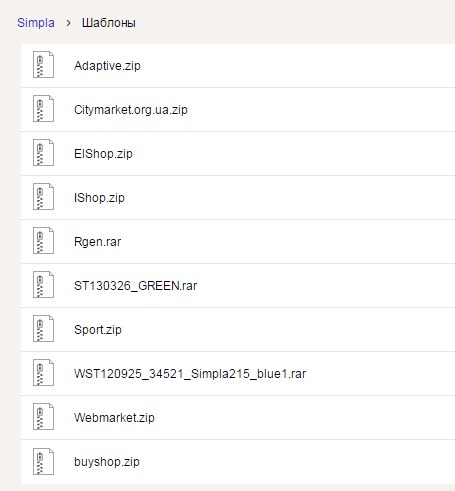Click the ST130326_GREEN.rar archive icon
Image resolution: width=455 pixels, height=491 pixels.
click(43, 284)
